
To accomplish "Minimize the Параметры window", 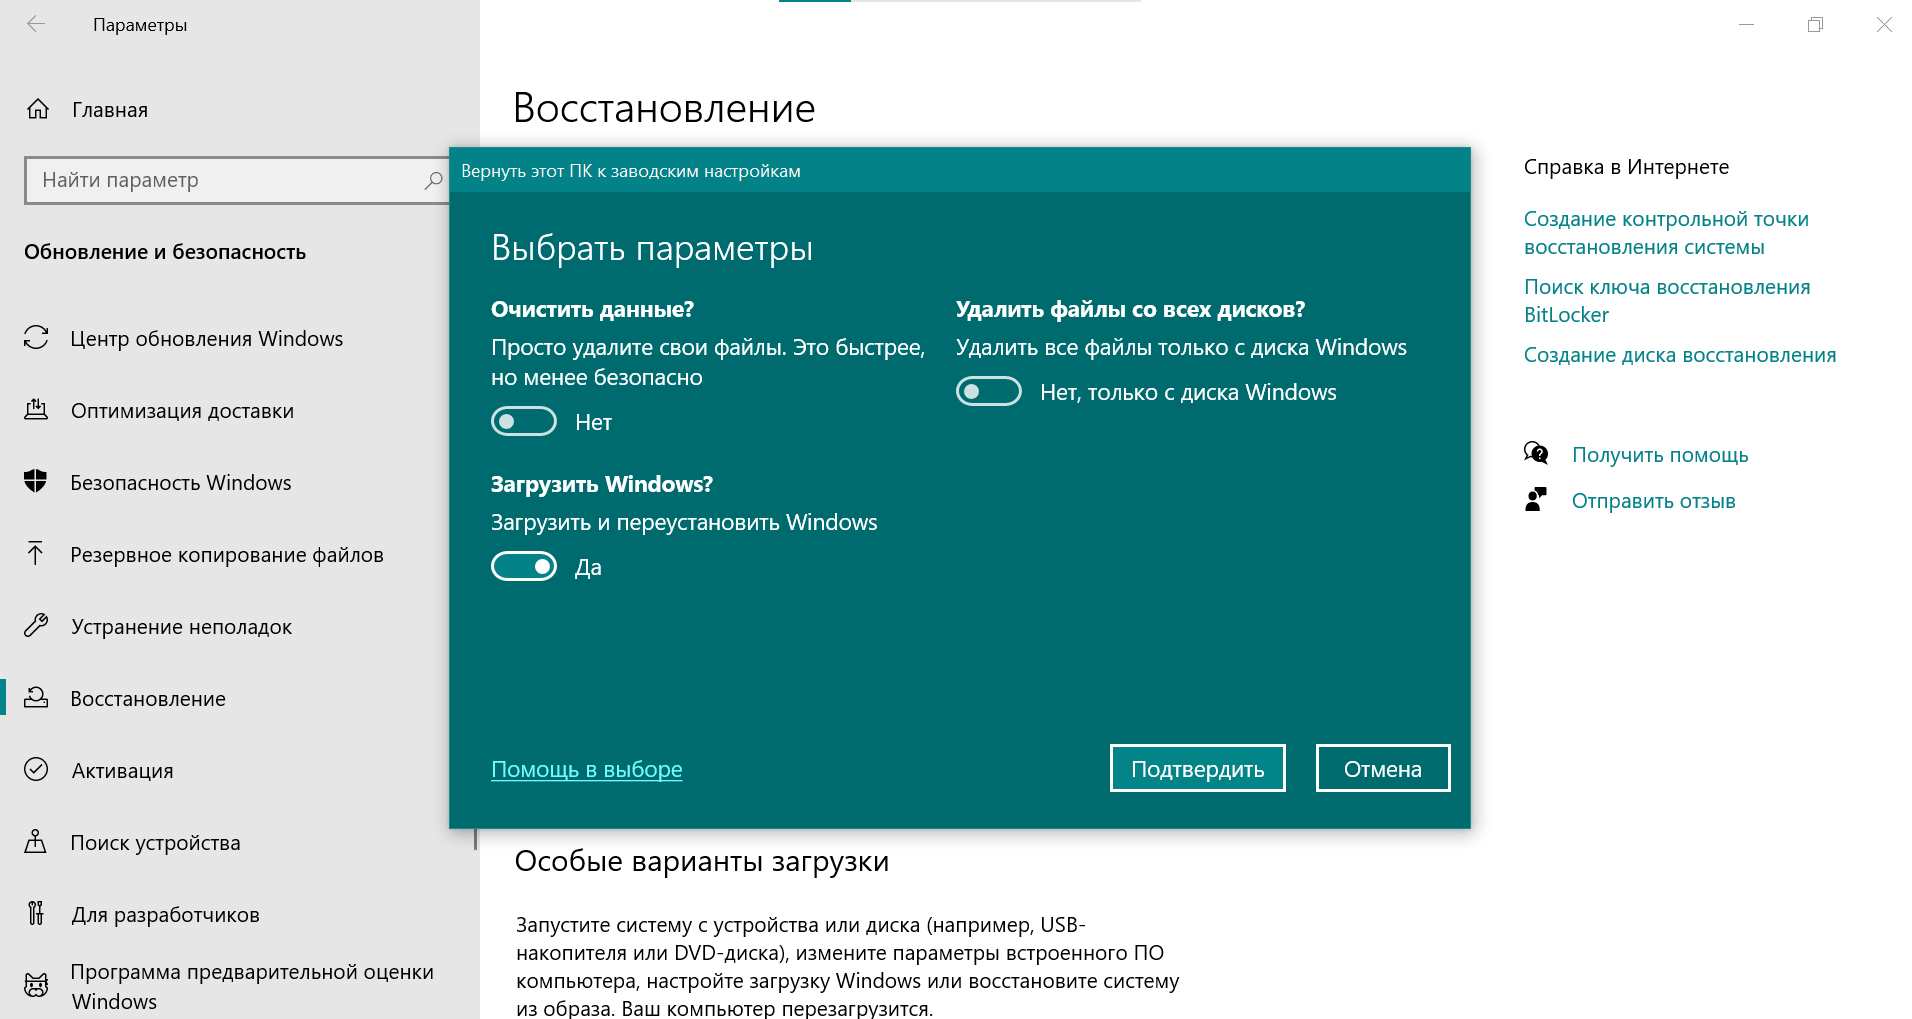I will tap(1747, 24).
